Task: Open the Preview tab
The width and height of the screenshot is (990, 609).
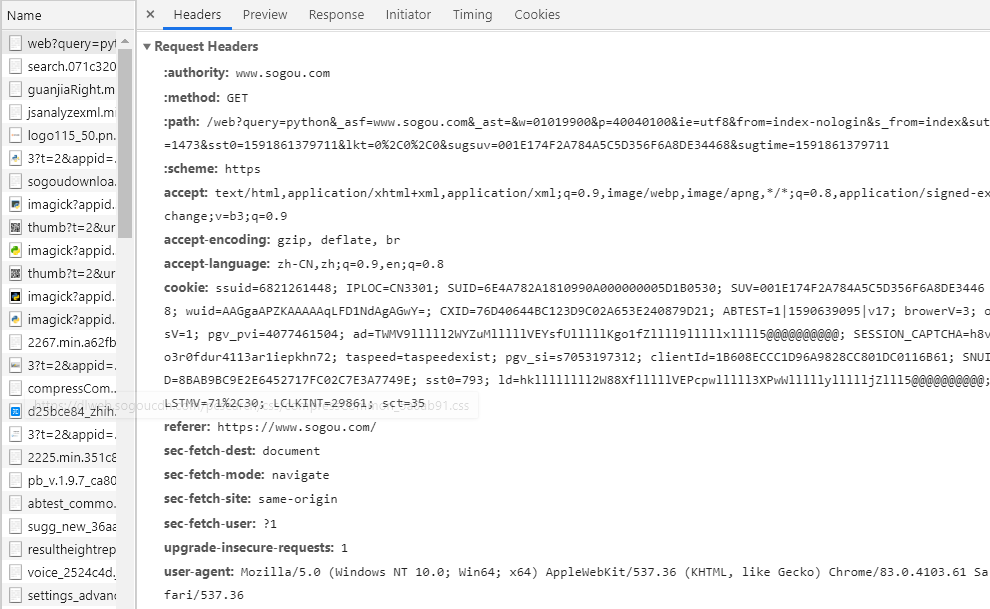Action: 265,15
